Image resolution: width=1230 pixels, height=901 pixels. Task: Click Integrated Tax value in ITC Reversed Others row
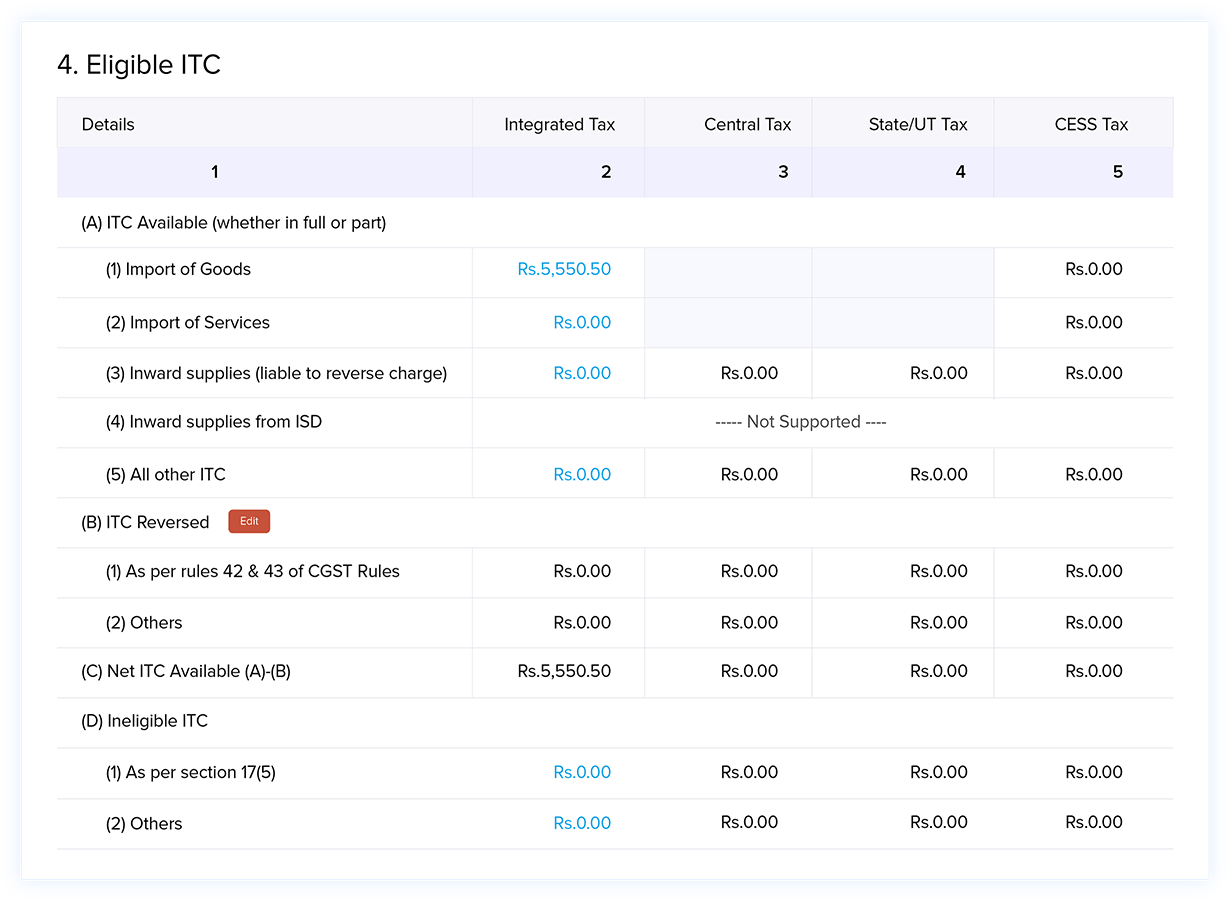582,622
